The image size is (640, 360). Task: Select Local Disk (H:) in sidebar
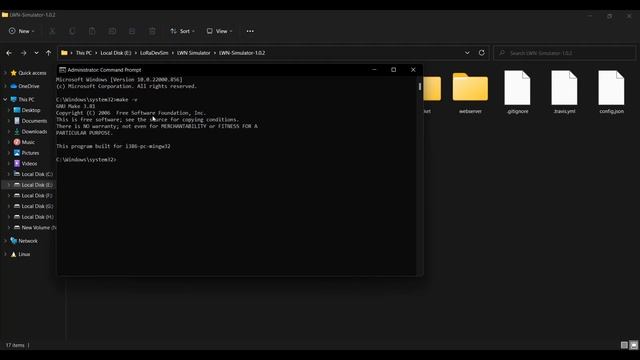point(37,217)
